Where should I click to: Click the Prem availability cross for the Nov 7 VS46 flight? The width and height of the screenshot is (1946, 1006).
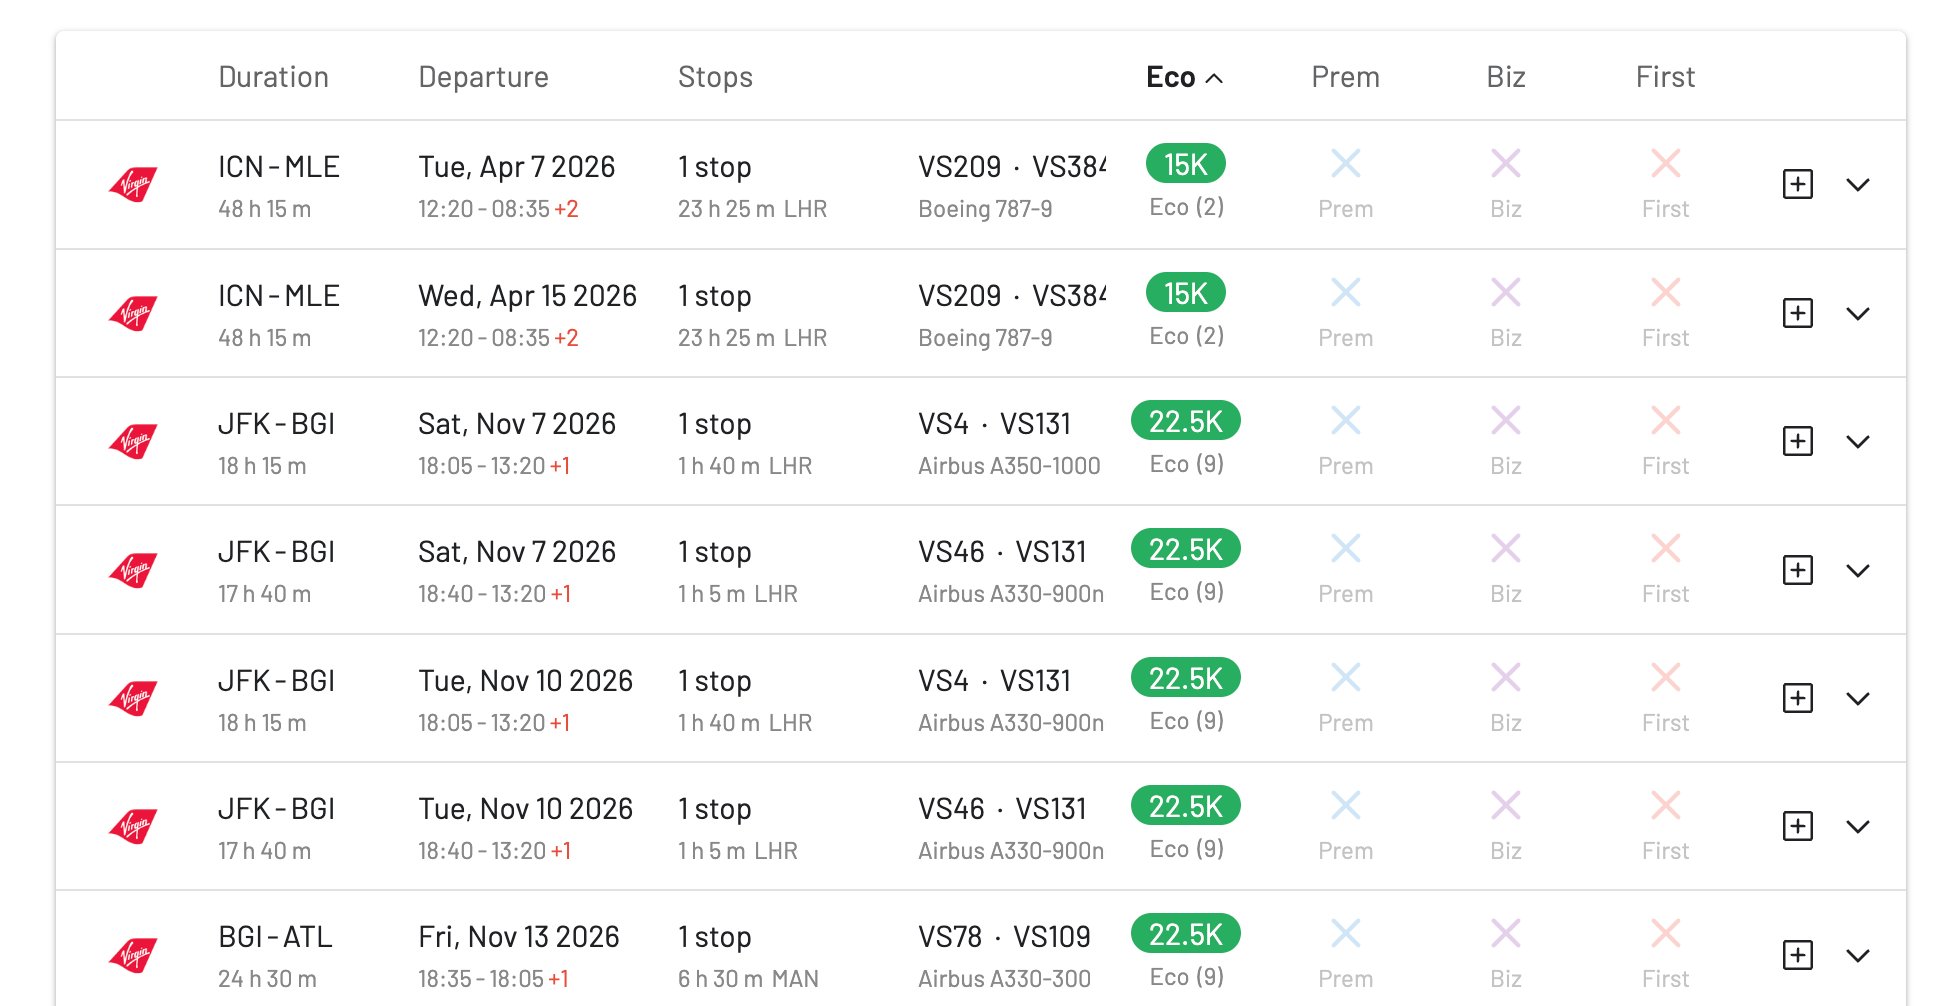[1345, 548]
